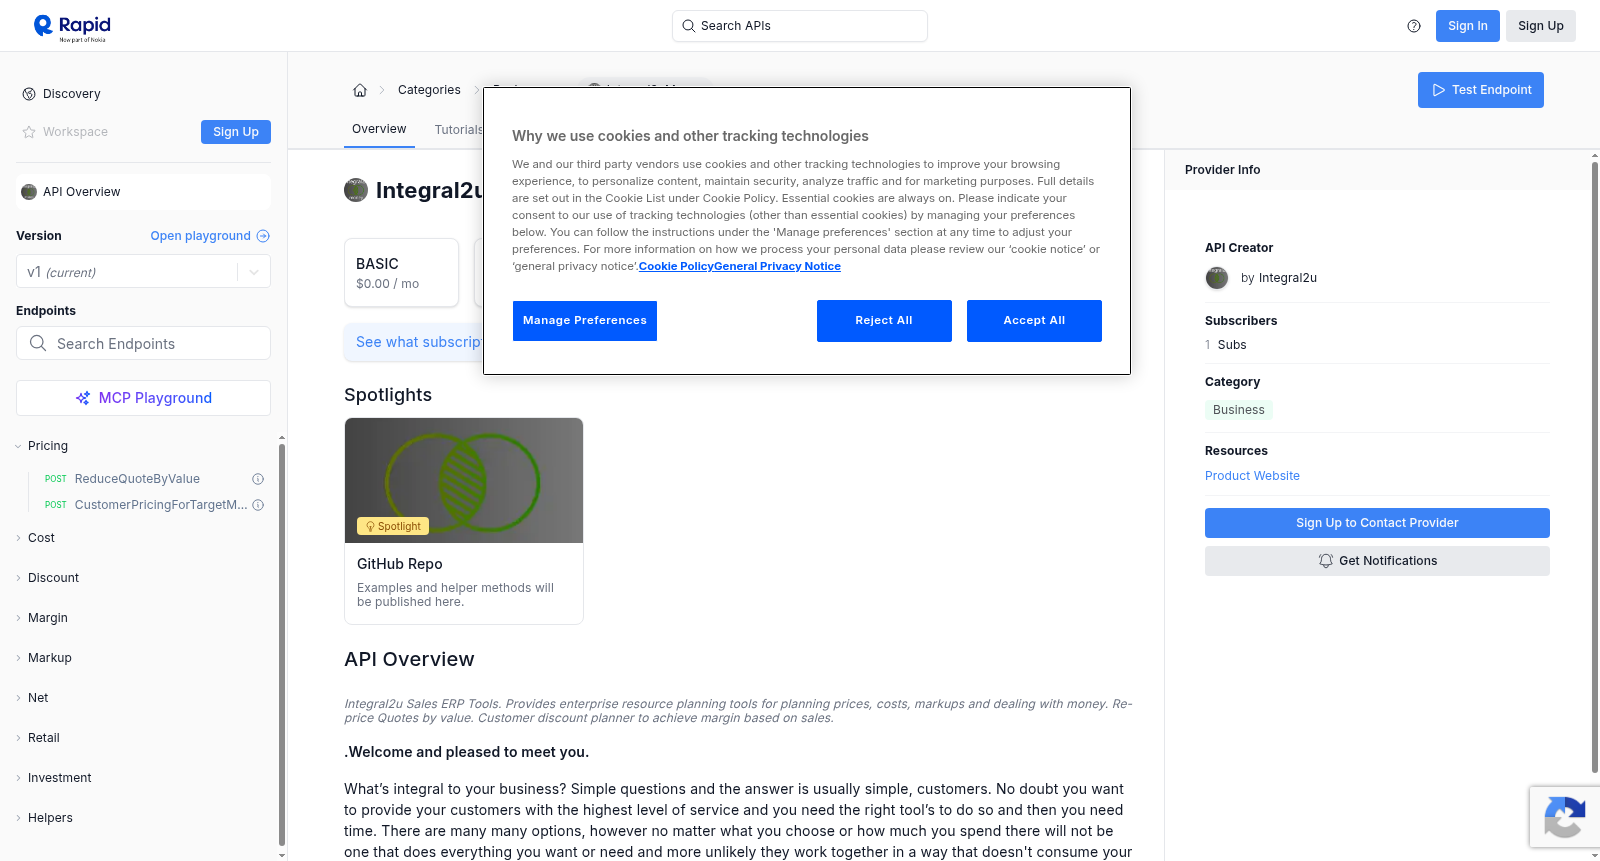Expand the Net endpoint group
This screenshot has height=861, width=1600.
coord(18,698)
